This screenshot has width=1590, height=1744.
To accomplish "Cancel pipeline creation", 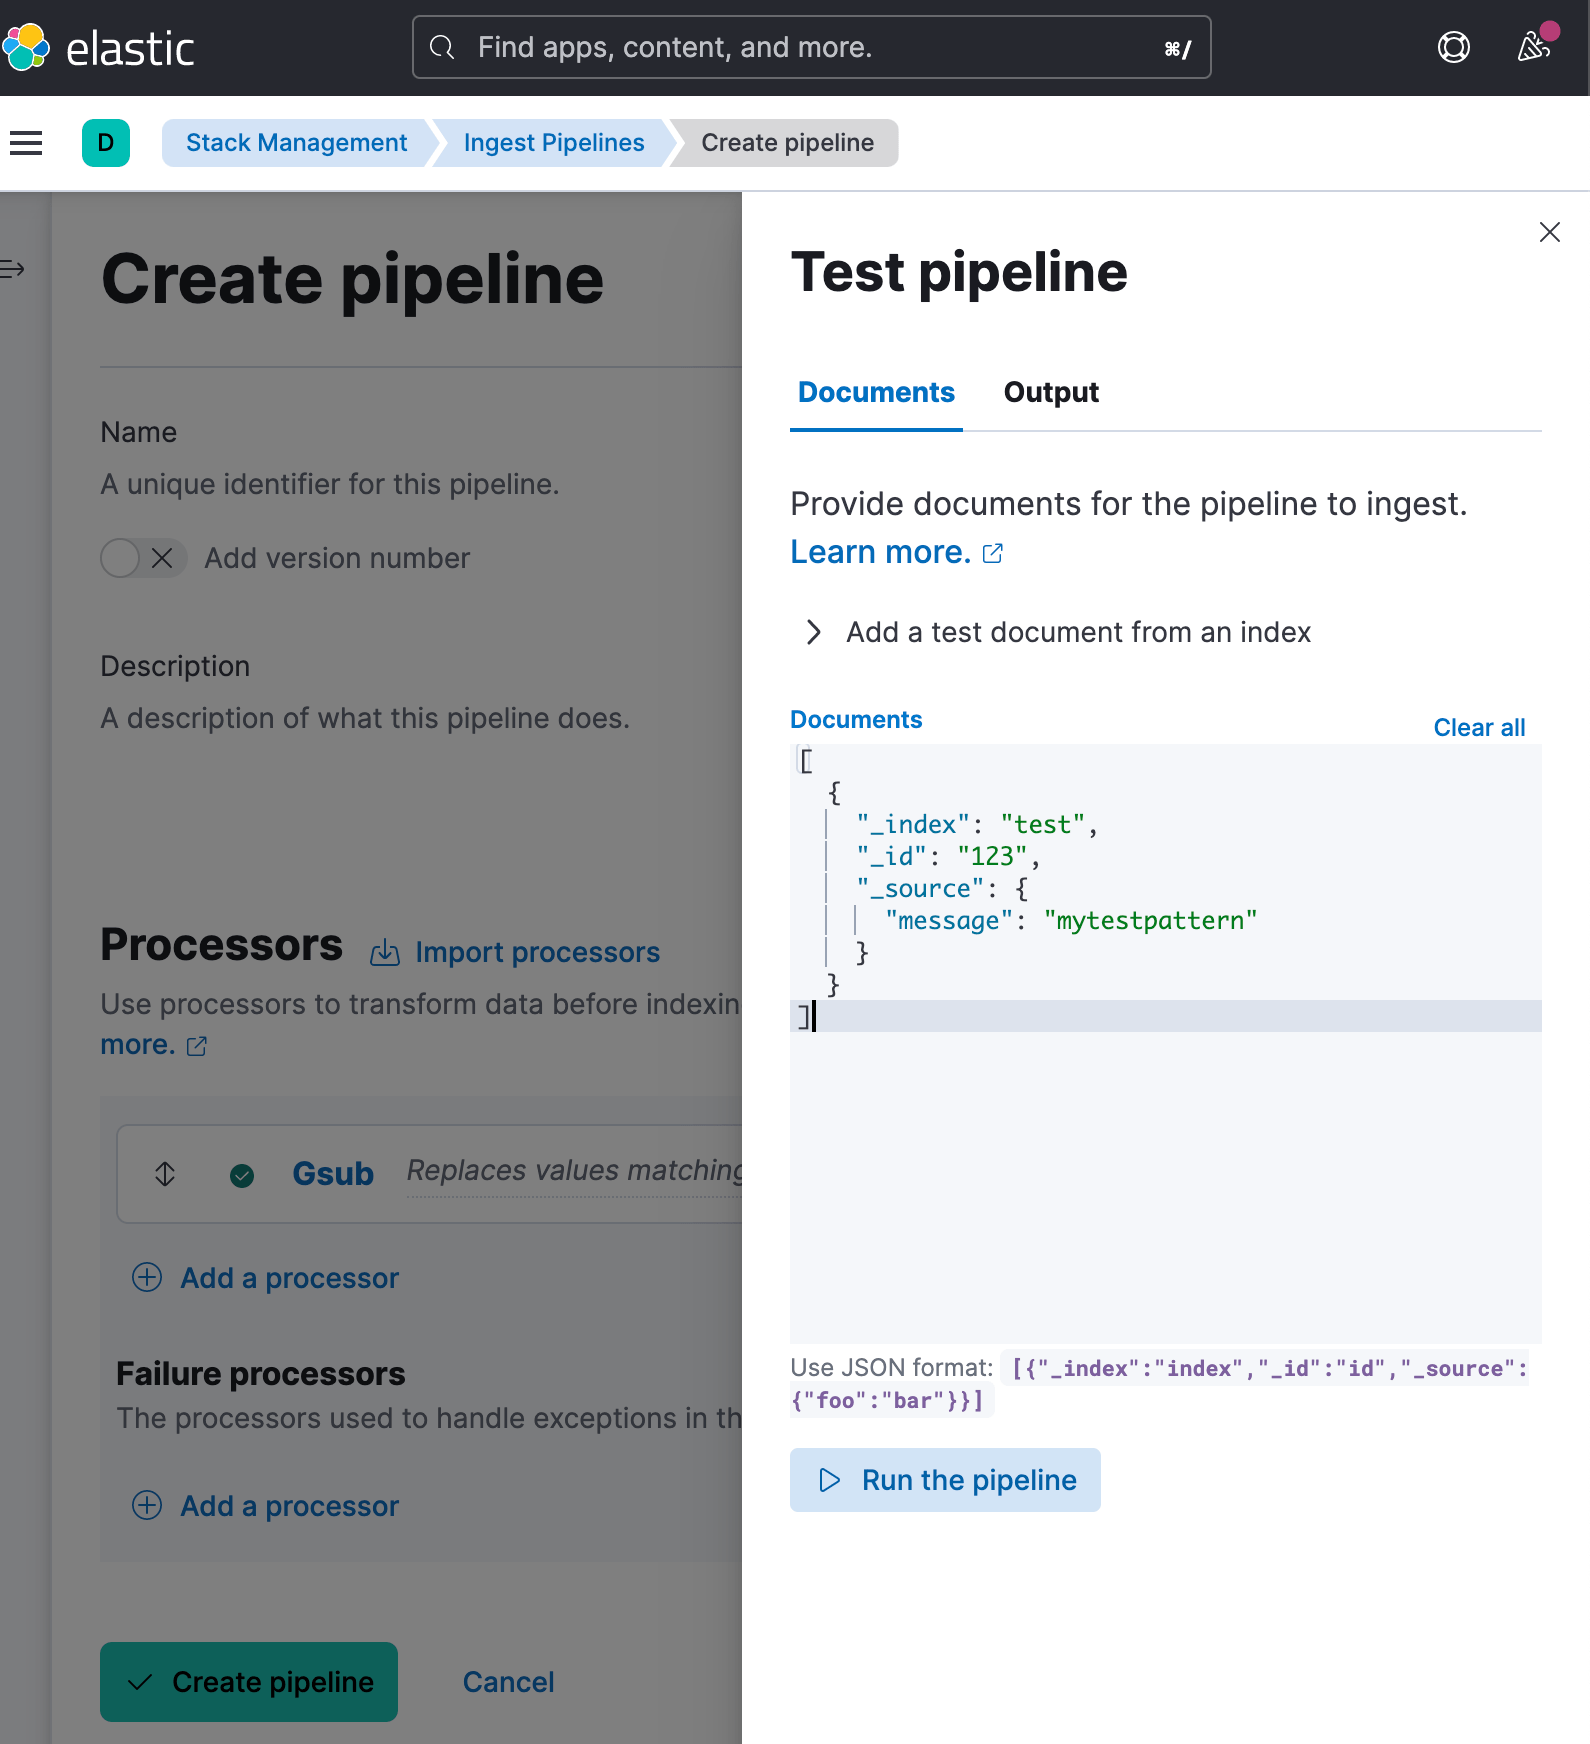I will click(x=508, y=1682).
